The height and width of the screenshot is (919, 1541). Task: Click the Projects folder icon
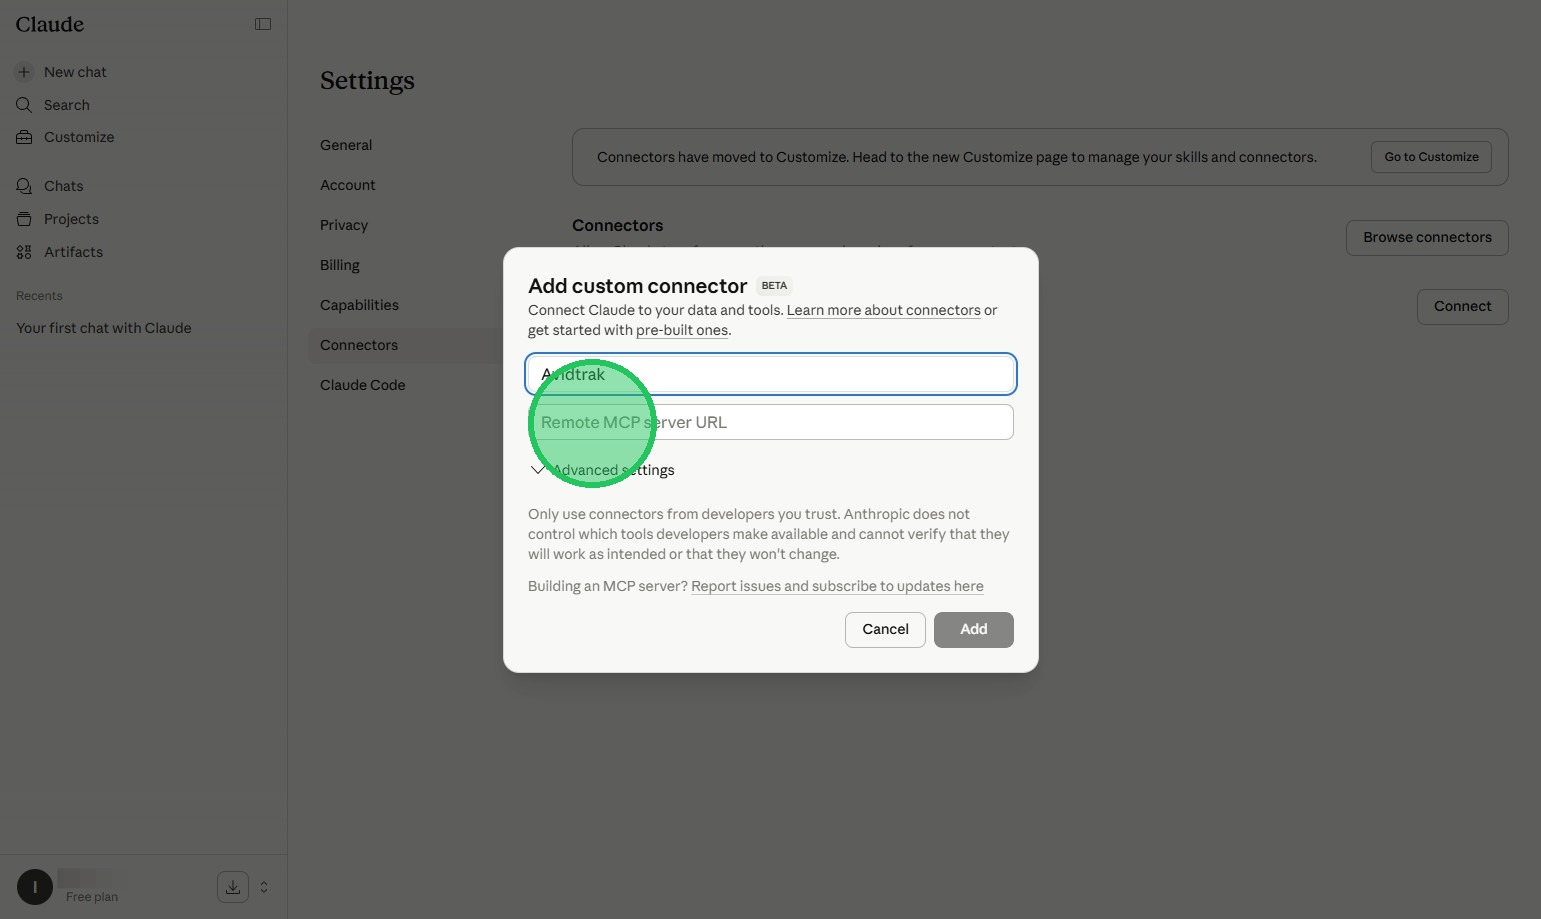tap(24, 219)
